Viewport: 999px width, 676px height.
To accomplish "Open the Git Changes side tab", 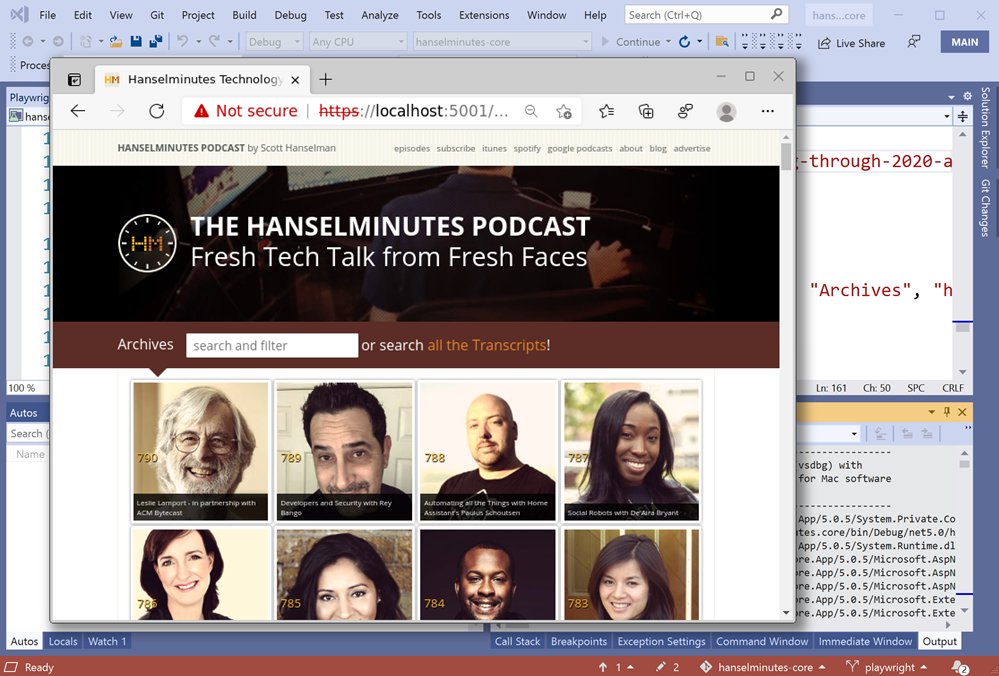I will tap(985, 208).
